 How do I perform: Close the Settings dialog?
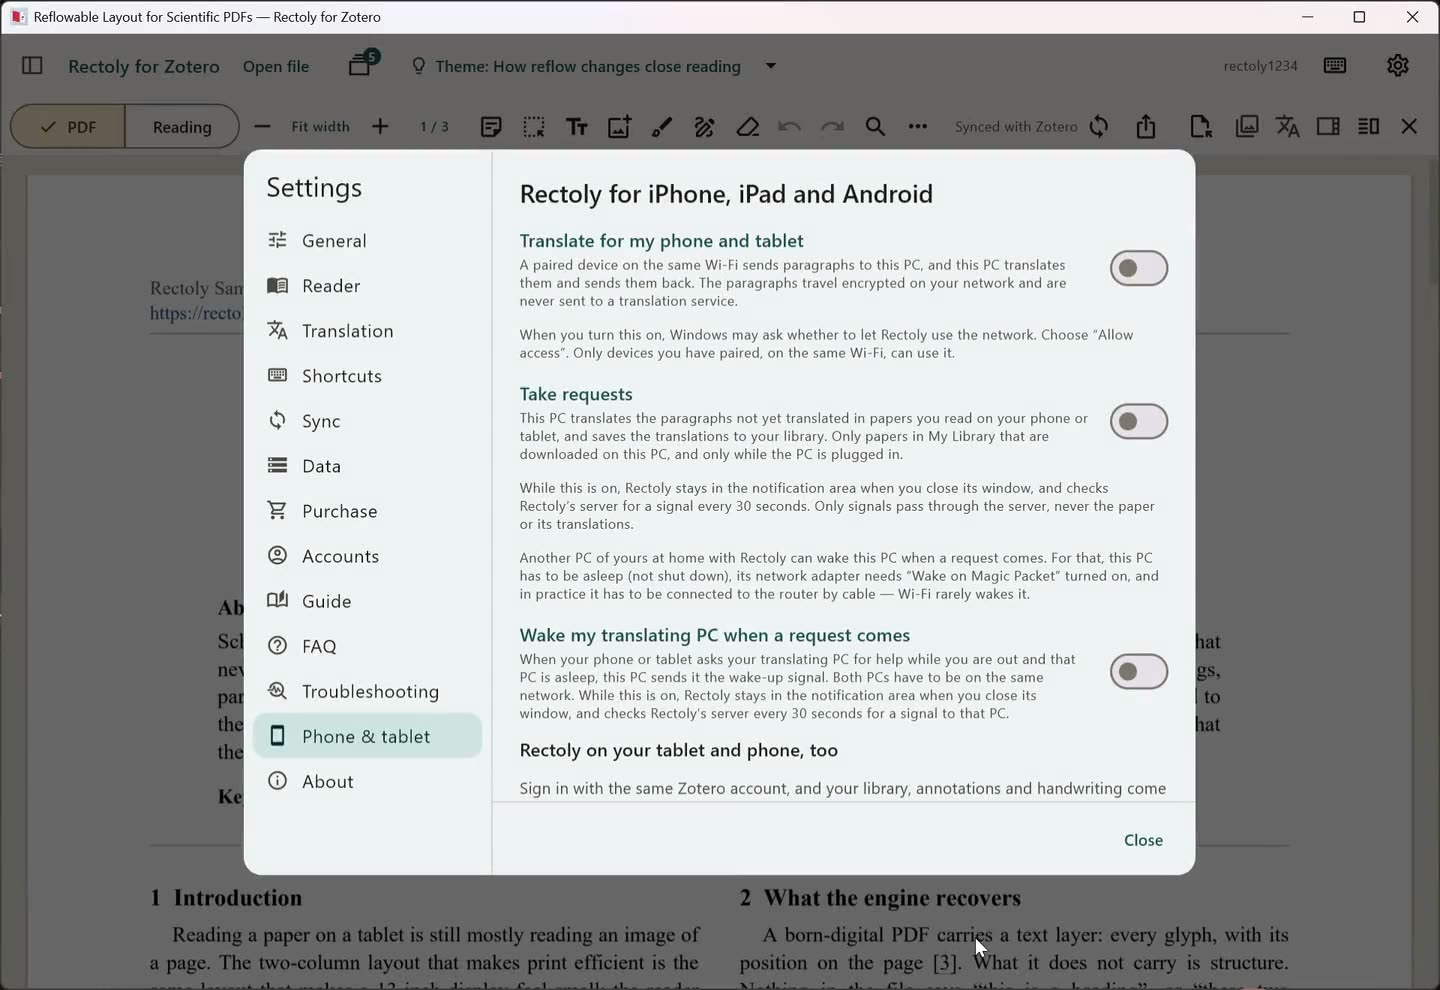coord(1143,840)
